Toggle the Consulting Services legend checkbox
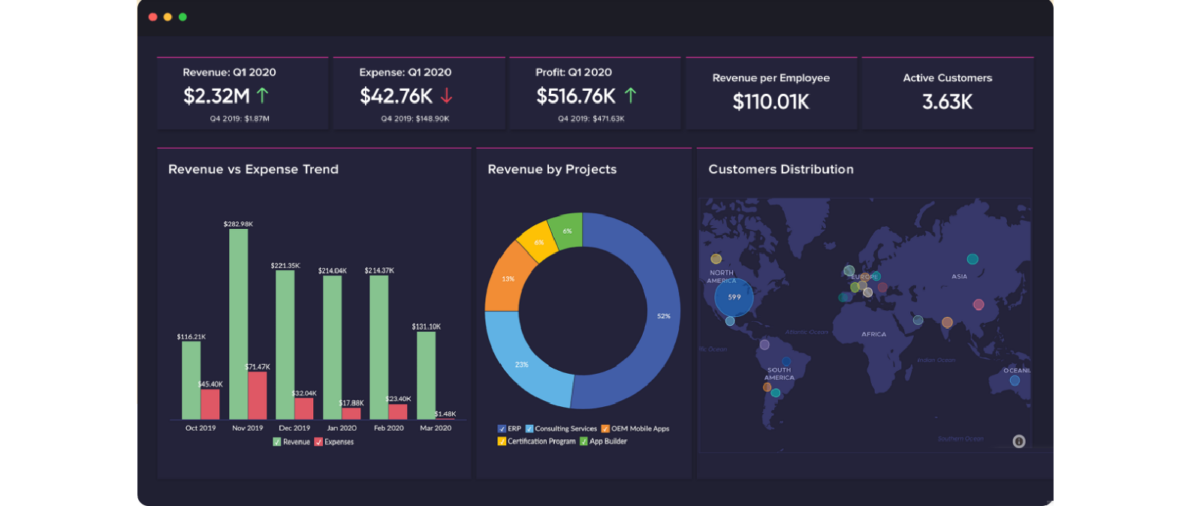Image resolution: width=1200 pixels, height=506 pixels. 530,429
